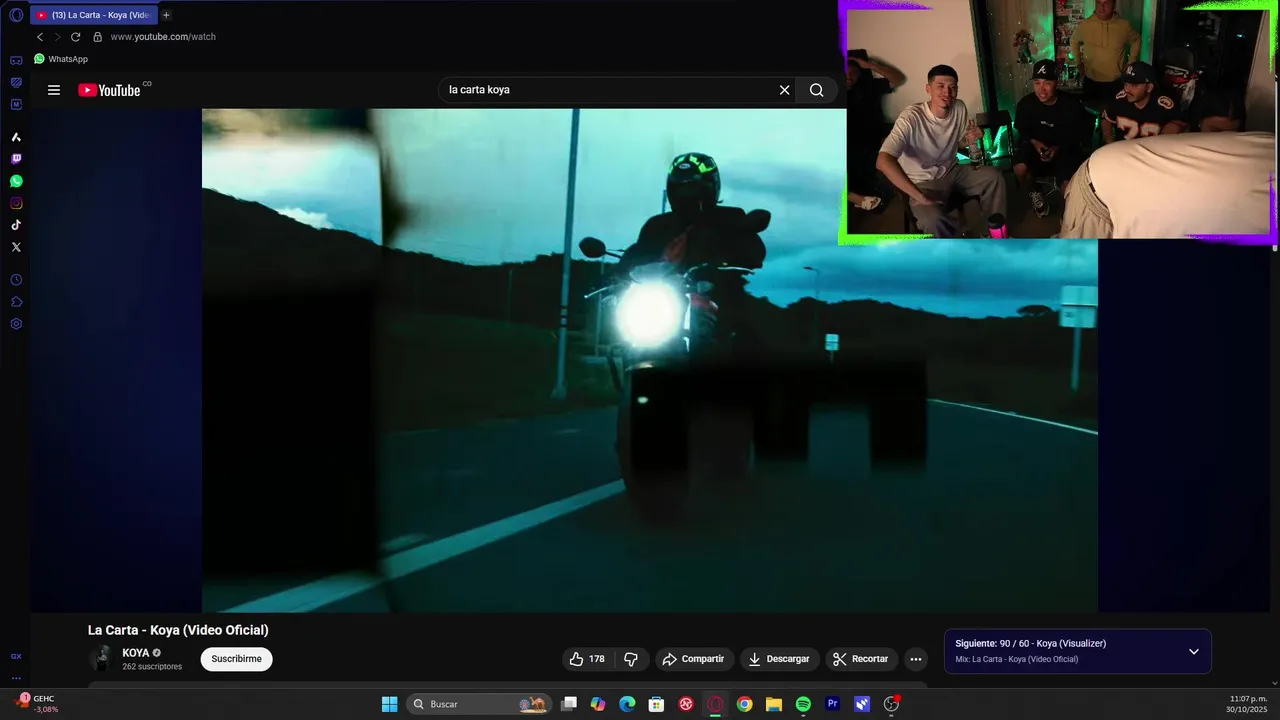Viewport: 1280px width, 720px height.
Task: Click Suscribirme to subscribe to KOYA
Action: (x=237, y=659)
